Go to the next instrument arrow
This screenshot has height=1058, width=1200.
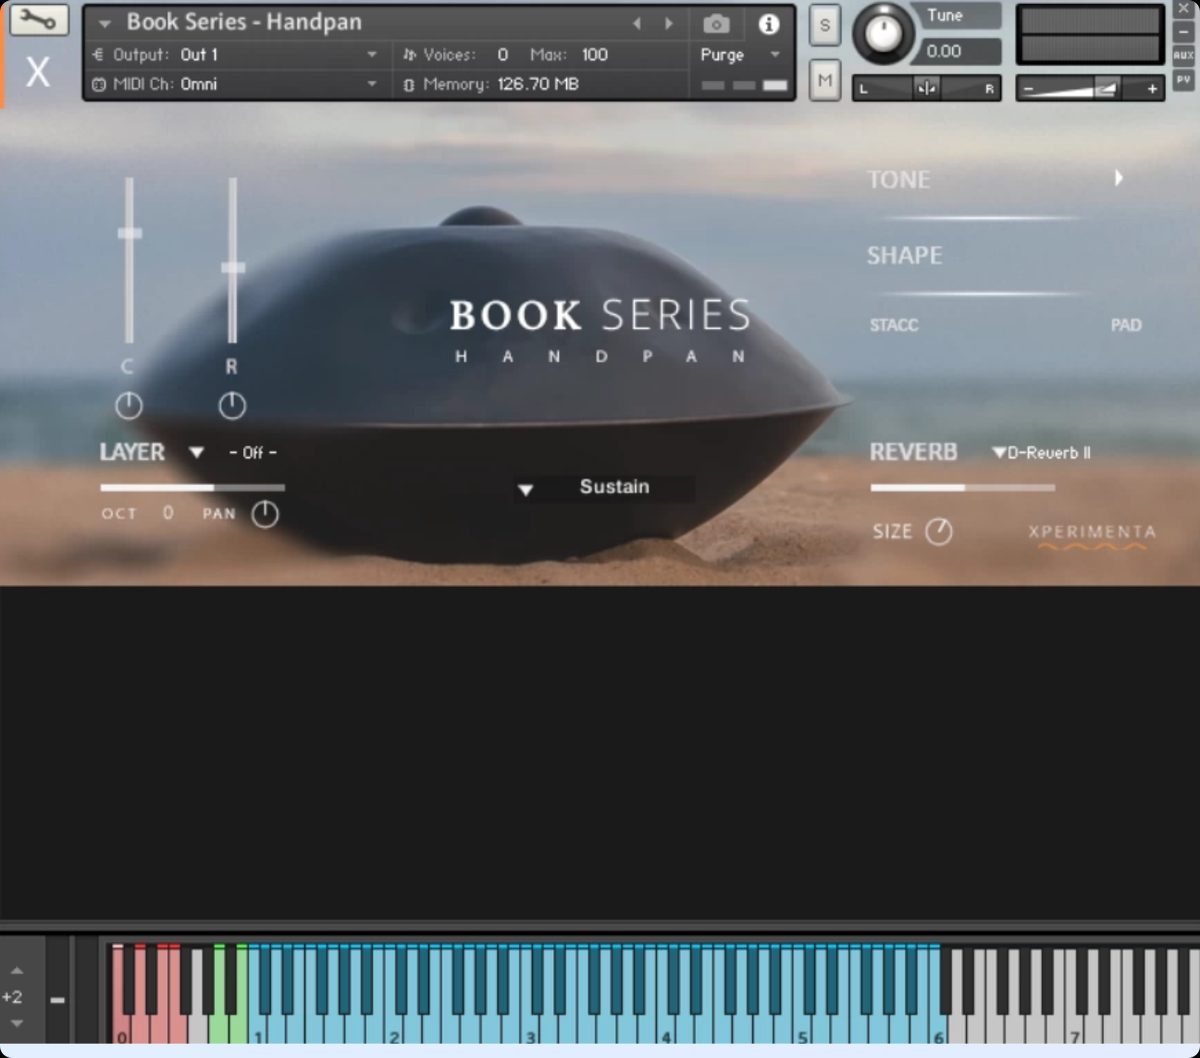pyautogui.click(x=669, y=23)
